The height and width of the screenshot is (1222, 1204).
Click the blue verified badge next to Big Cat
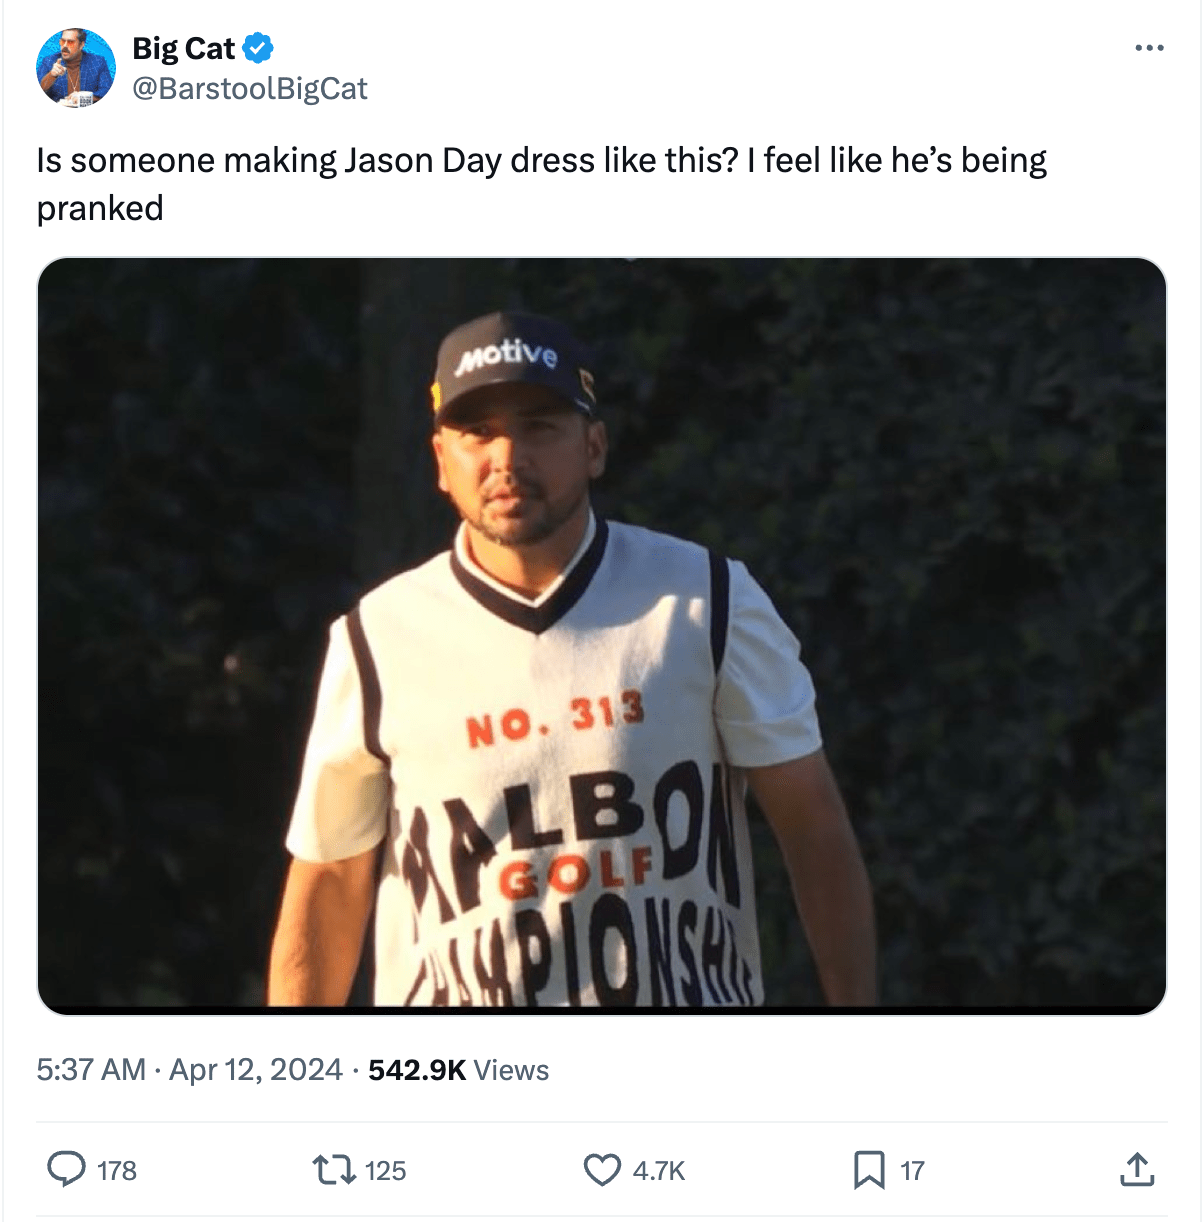point(259,47)
